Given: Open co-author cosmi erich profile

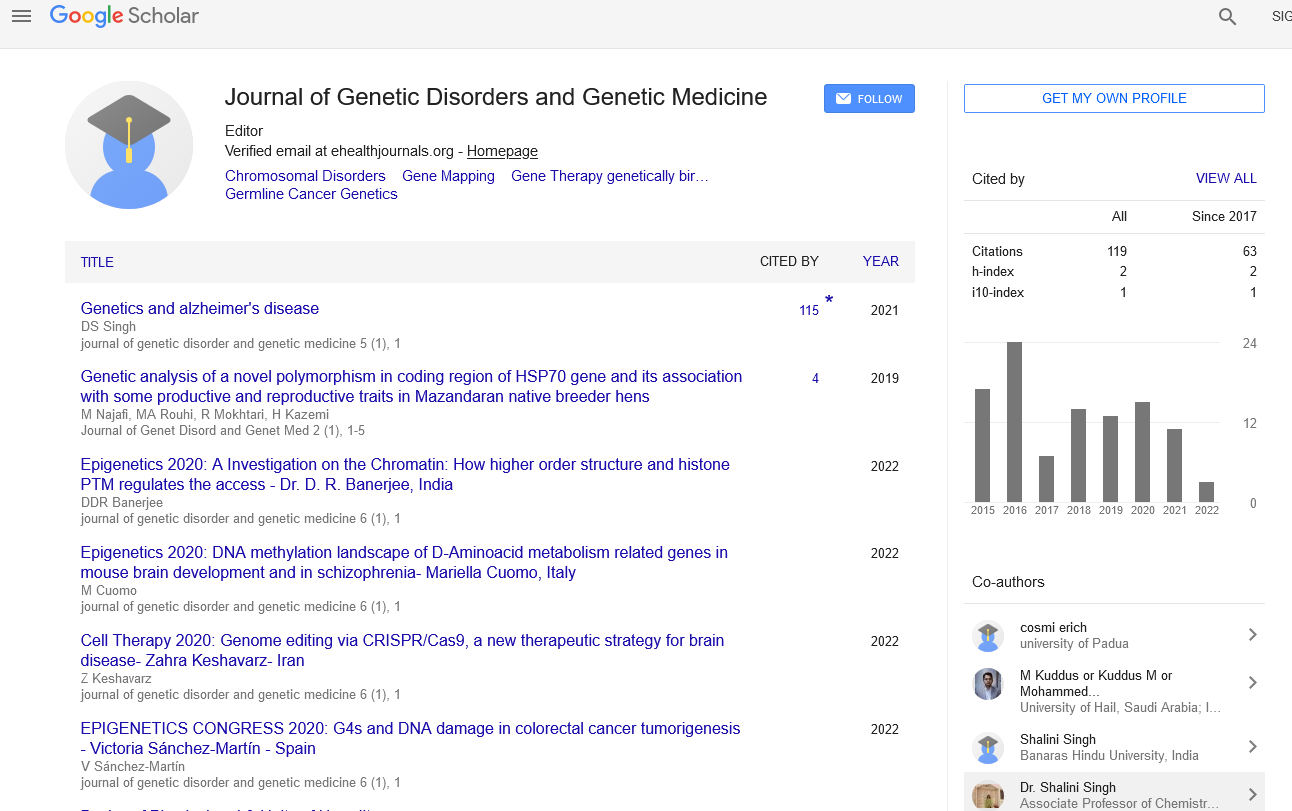Looking at the screenshot, I should (1053, 627).
